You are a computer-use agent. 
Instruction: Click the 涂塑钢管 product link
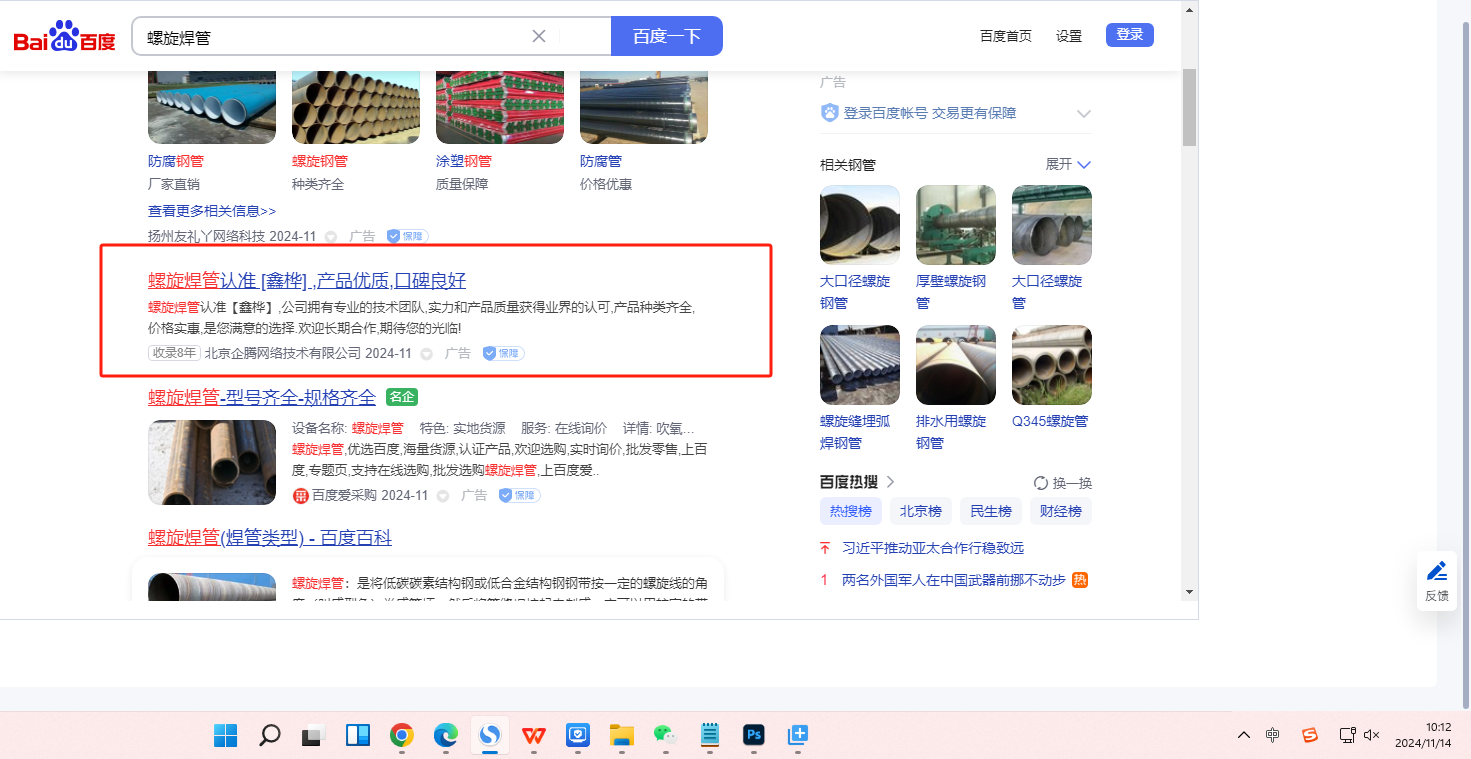[x=464, y=161]
